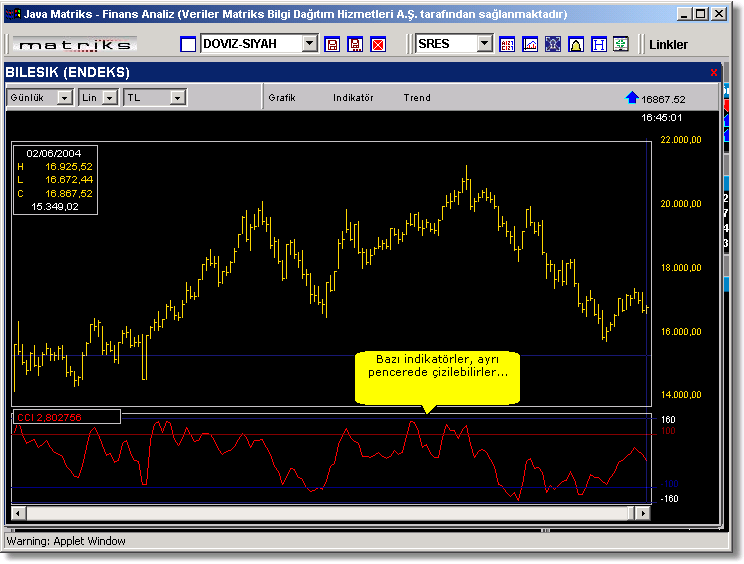The image size is (744, 564).
Task: Open the line chart window icon
Action: point(530,45)
